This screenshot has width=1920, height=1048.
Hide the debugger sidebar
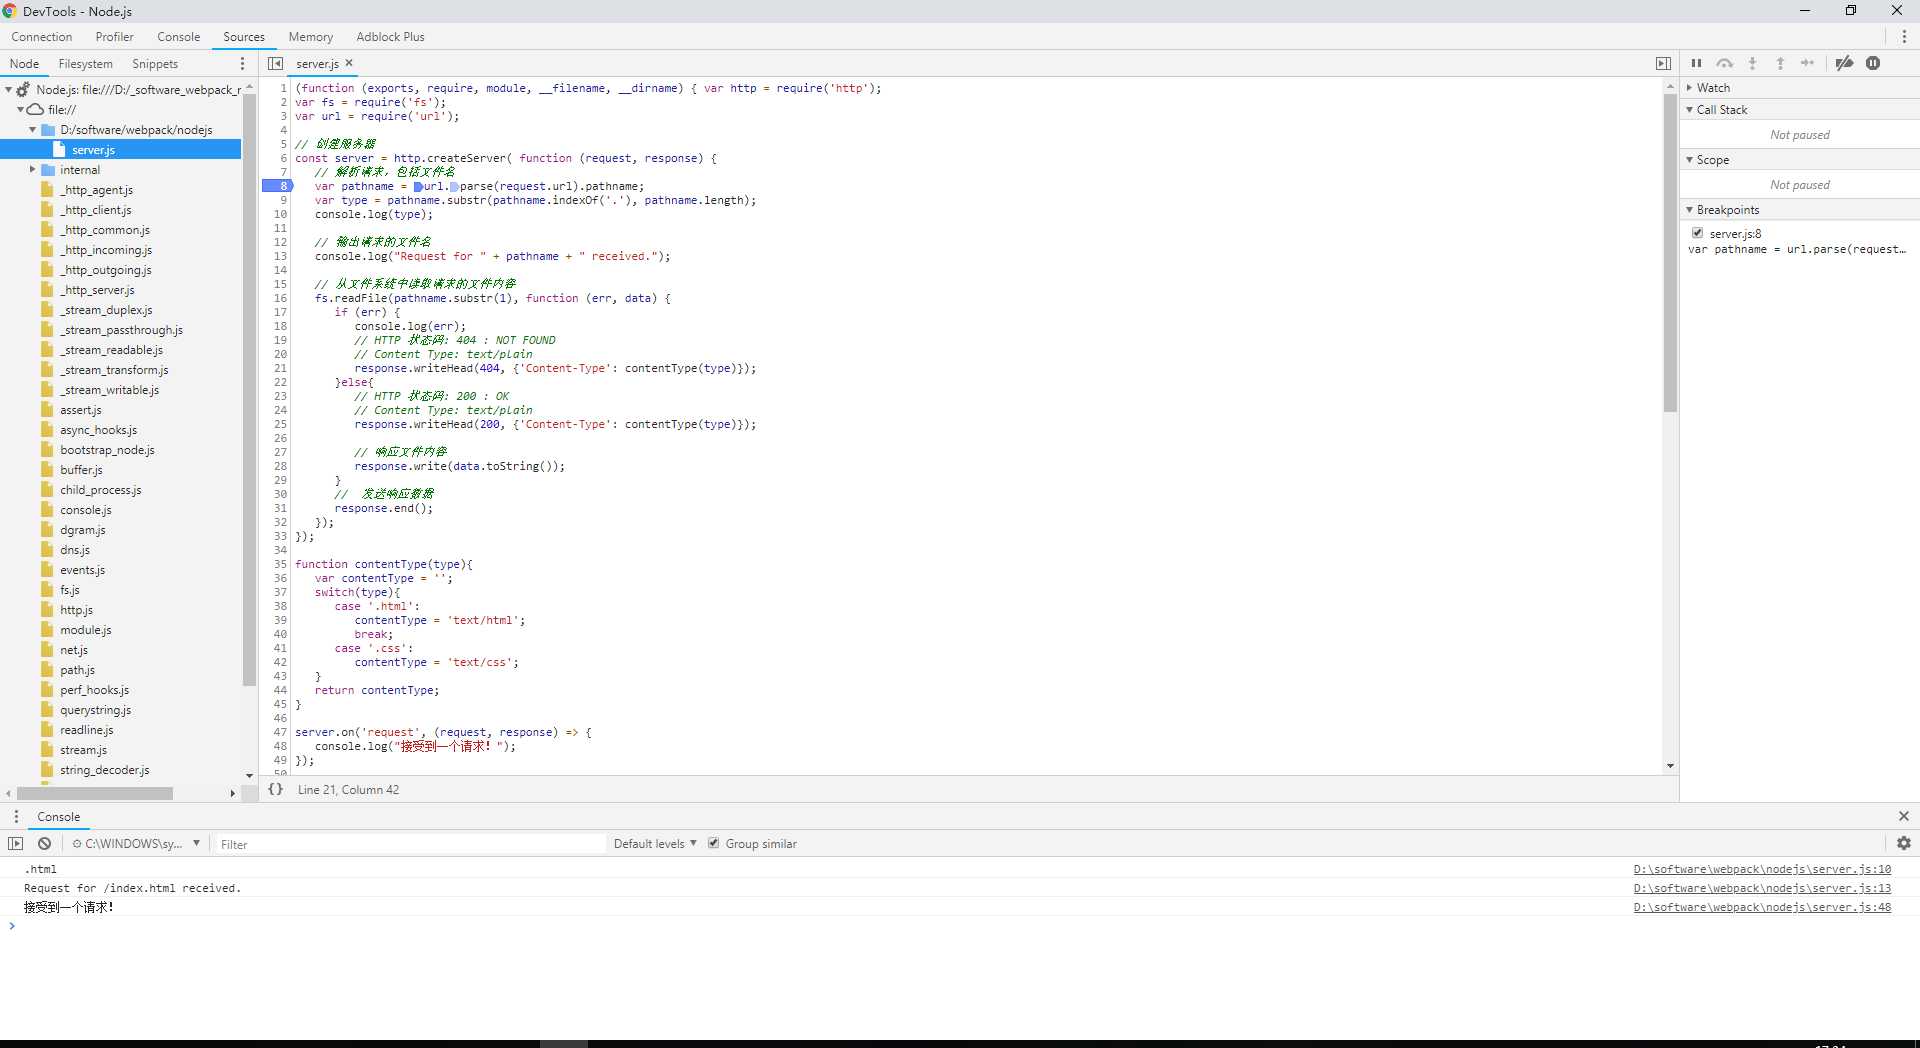coord(1663,63)
